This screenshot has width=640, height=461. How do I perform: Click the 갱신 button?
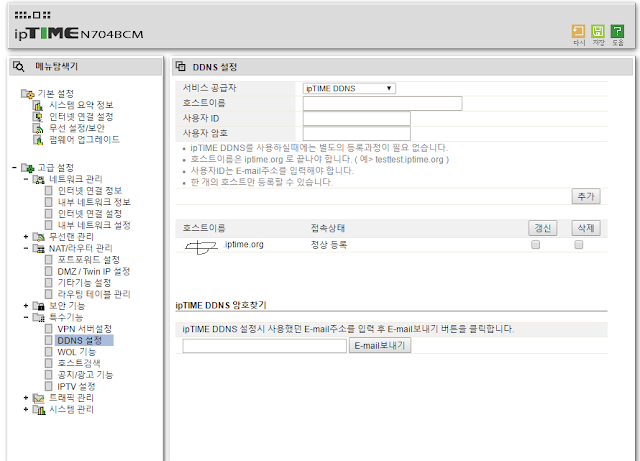pyautogui.click(x=543, y=228)
